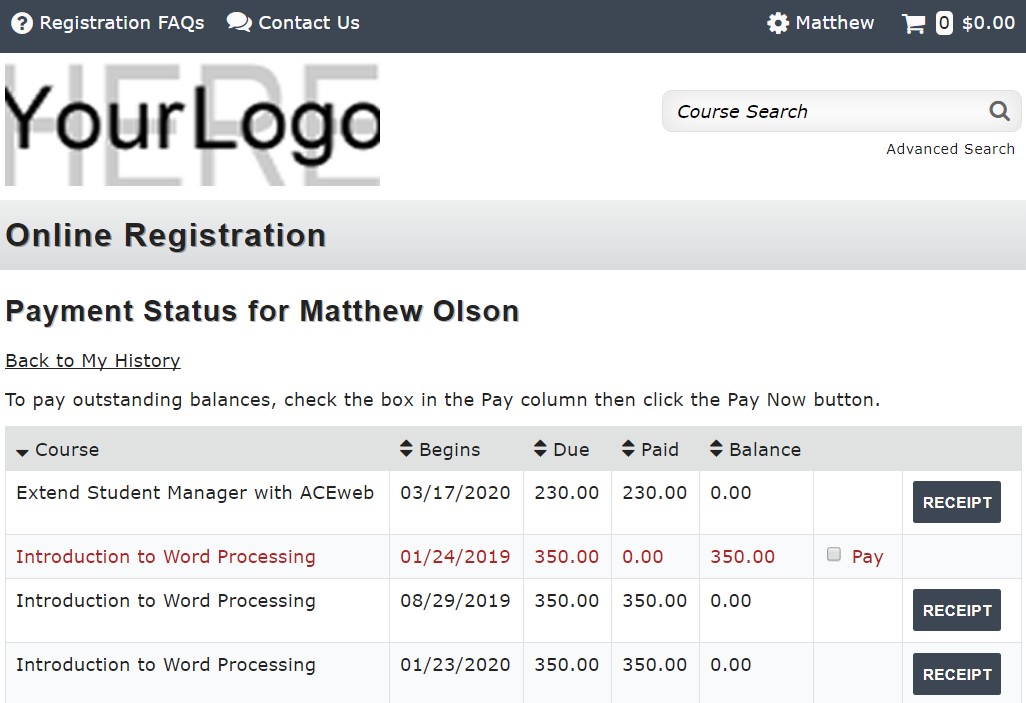Sort by Paid column arrows icon
The image size is (1026, 703).
[628, 449]
